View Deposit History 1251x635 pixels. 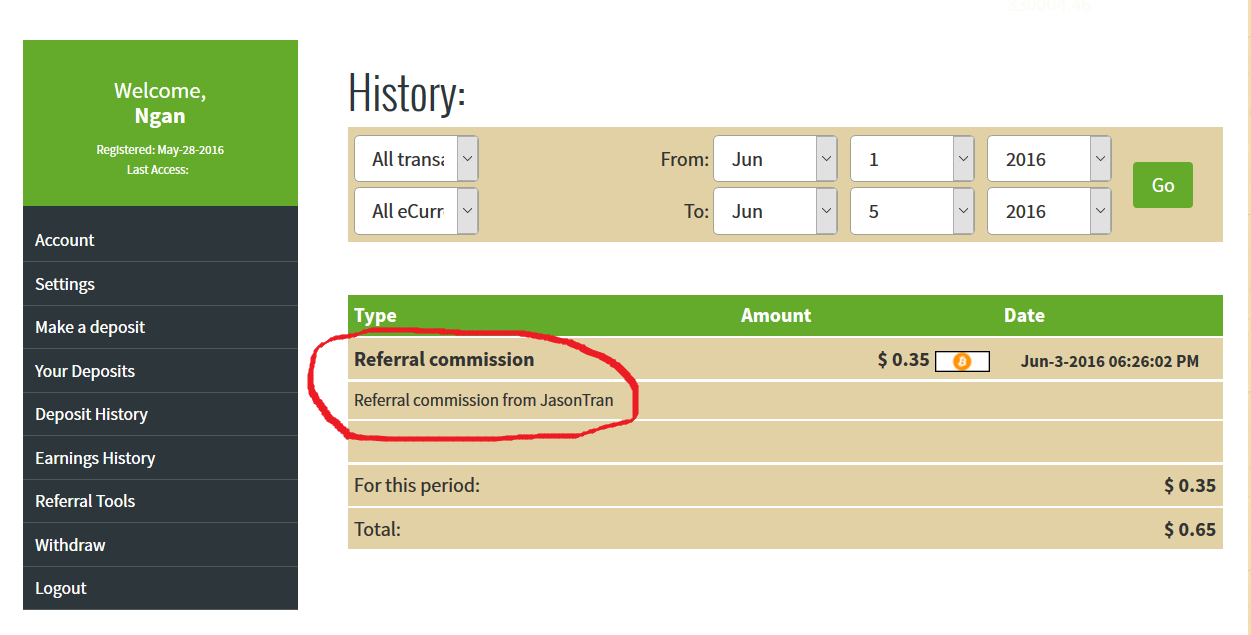[91, 414]
